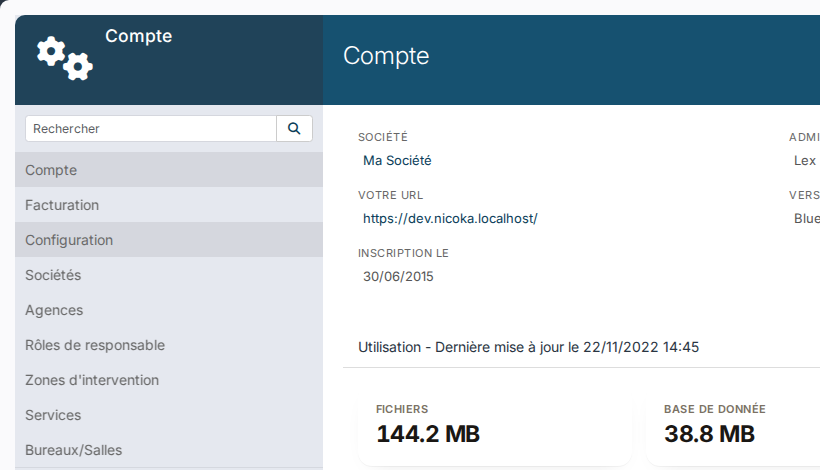Viewport: 820px width, 470px height.
Task: Open the Facturation sidebar entry
Action: [169, 205]
